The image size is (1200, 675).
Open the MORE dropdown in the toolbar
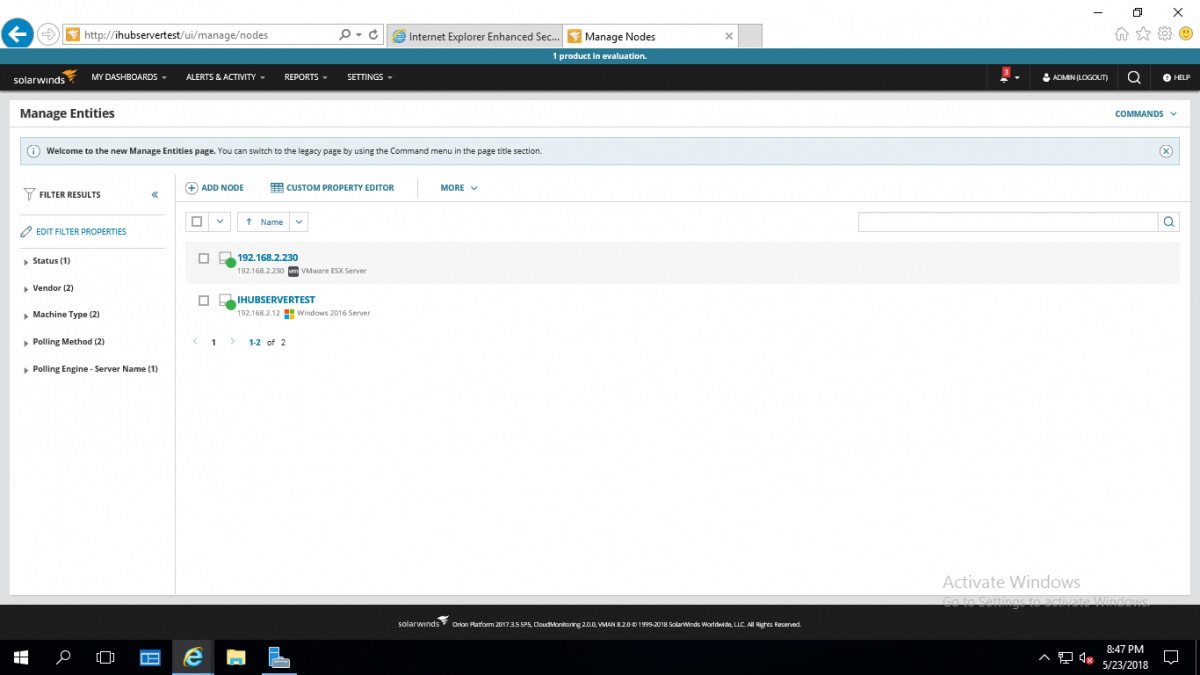[x=457, y=187]
